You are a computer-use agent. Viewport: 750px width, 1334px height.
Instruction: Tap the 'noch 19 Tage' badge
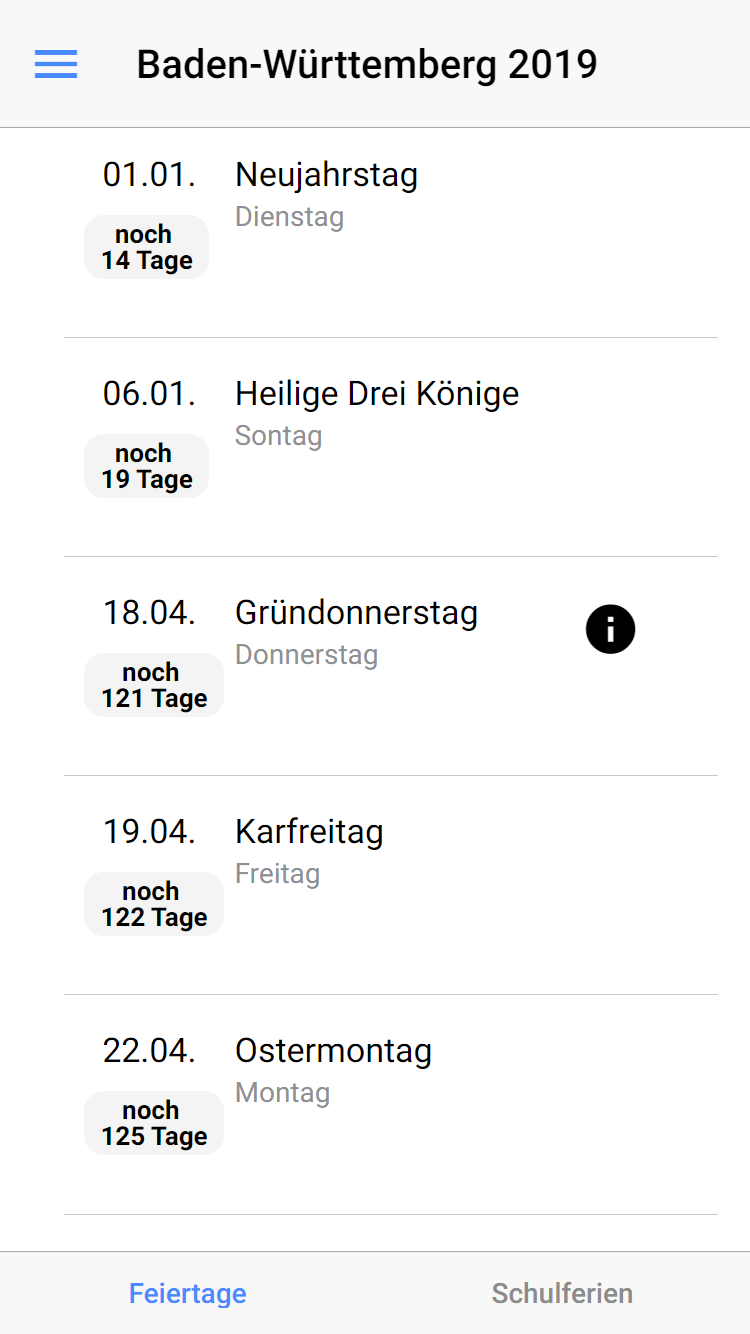tap(146, 466)
